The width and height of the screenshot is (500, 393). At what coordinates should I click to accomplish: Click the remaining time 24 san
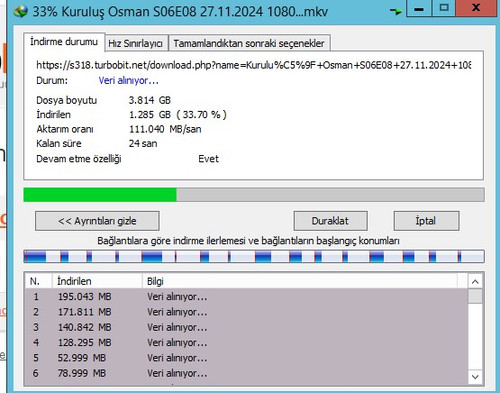pos(143,143)
